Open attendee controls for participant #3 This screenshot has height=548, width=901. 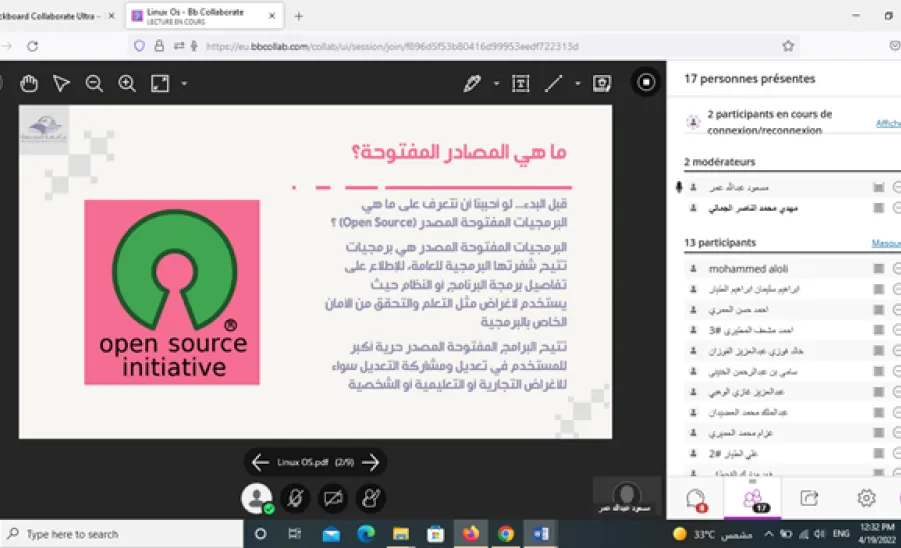pyautogui.click(x=896, y=330)
